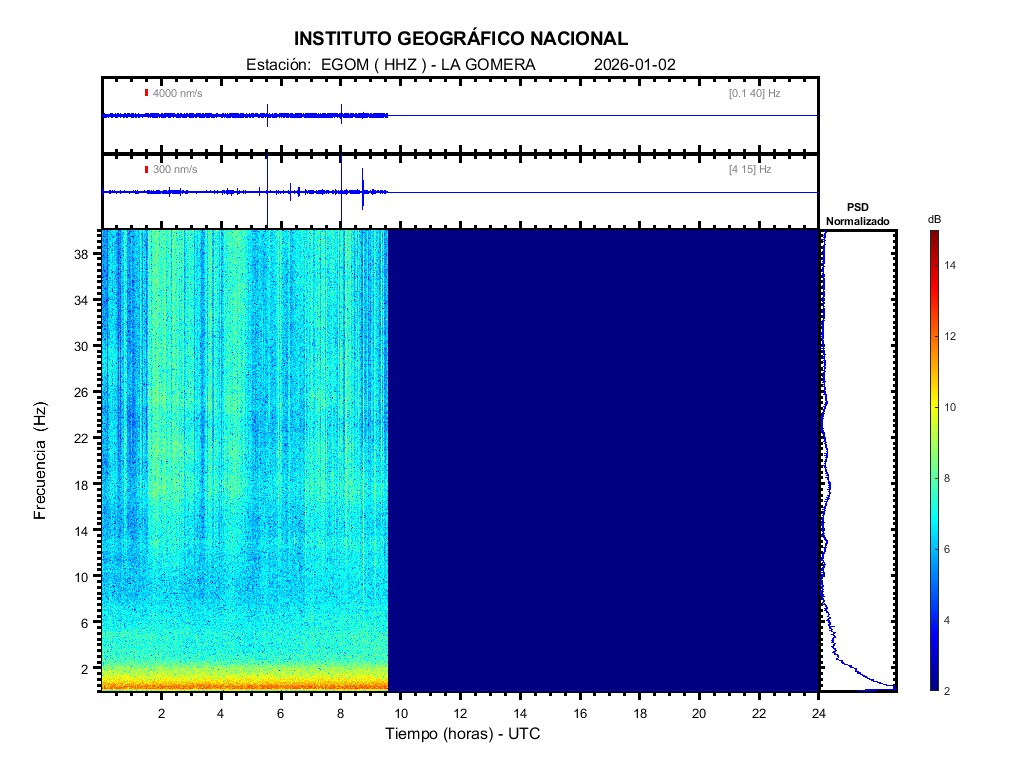Click the 24 hour tick on time axis
The height and width of the screenshot is (768, 1024).
[x=819, y=713]
